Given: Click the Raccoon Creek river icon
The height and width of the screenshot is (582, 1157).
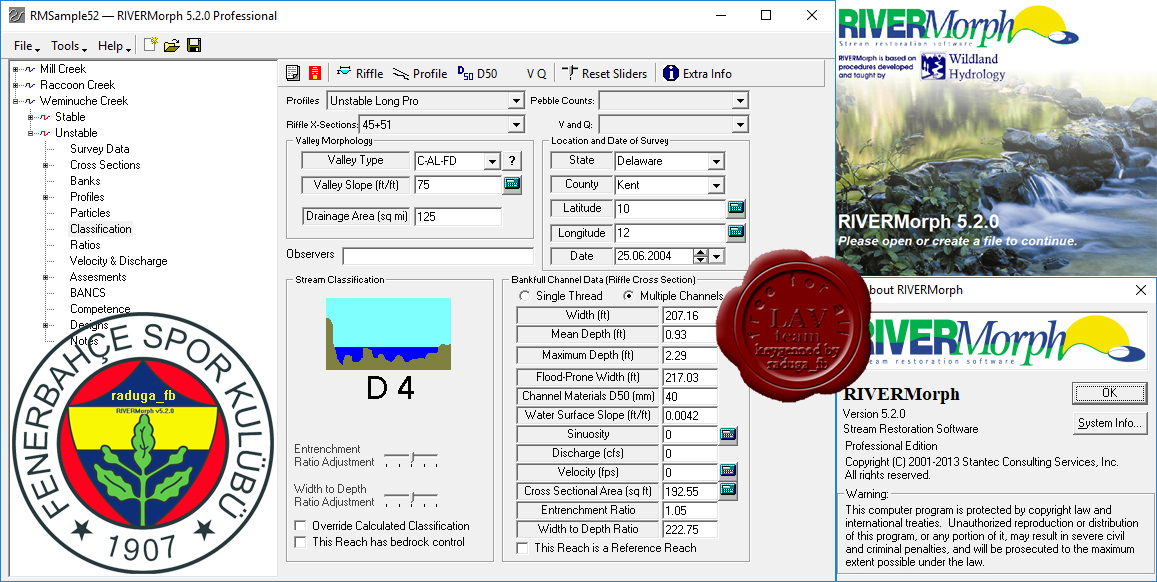Looking at the screenshot, I should coord(30,85).
